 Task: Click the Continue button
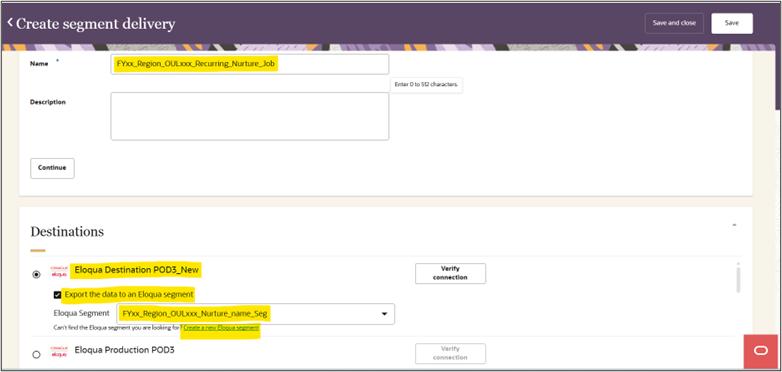pyautogui.click(x=52, y=168)
